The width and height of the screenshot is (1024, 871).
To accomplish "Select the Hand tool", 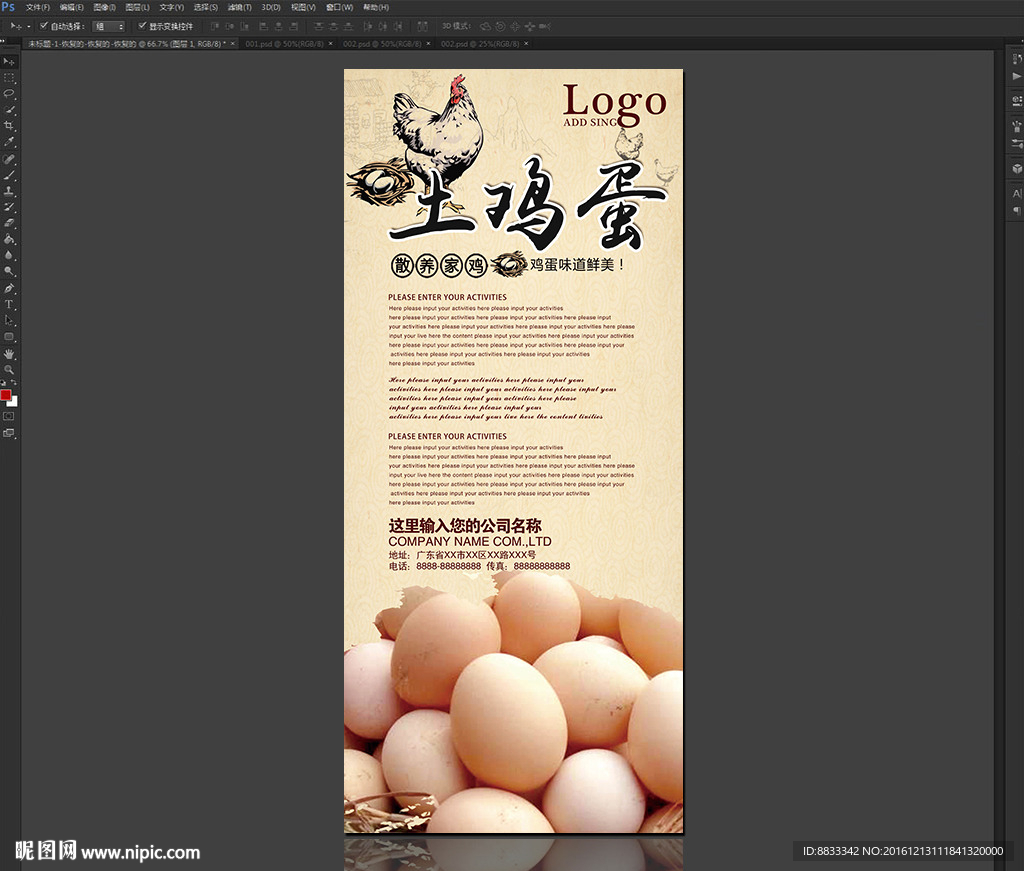I will [9, 354].
